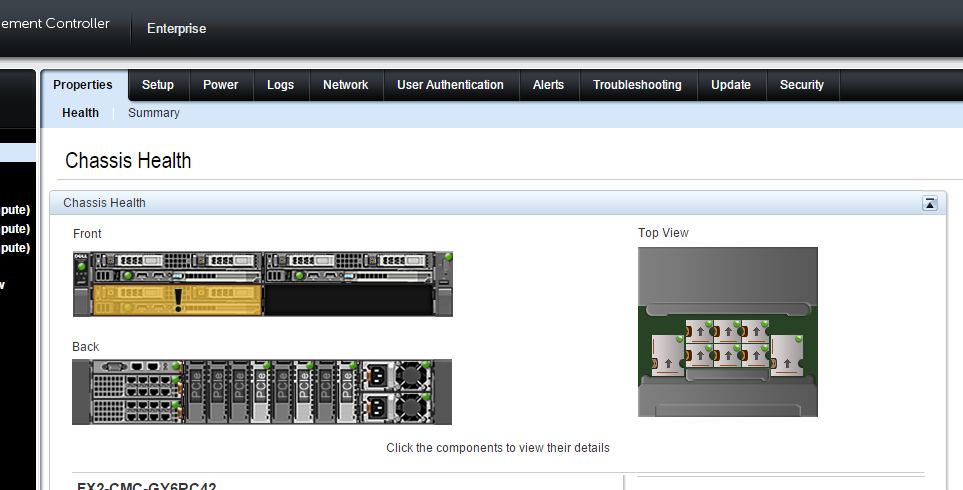Viewport: 963px width, 490px height.
Task: Open the Security tab
Action: pyautogui.click(x=802, y=85)
